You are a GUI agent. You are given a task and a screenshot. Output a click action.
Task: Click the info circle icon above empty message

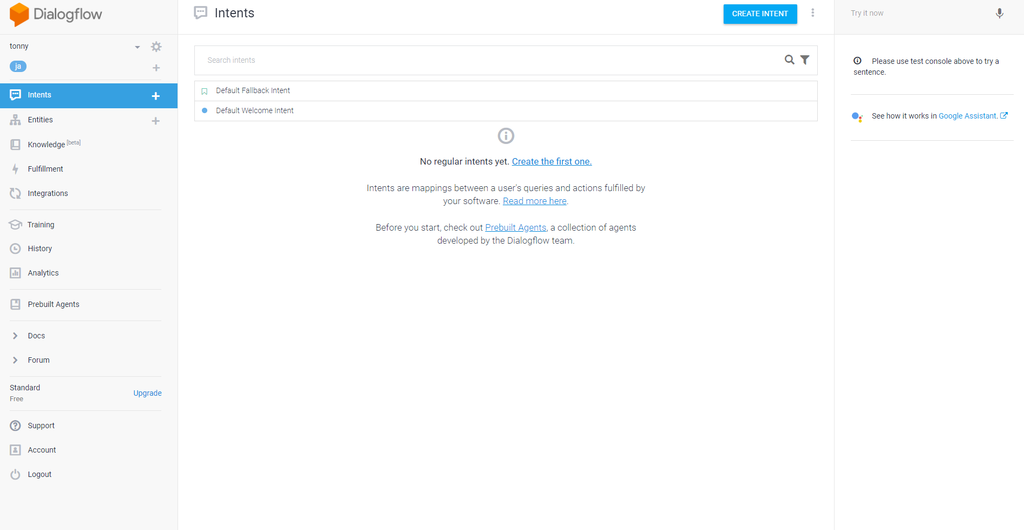506,136
